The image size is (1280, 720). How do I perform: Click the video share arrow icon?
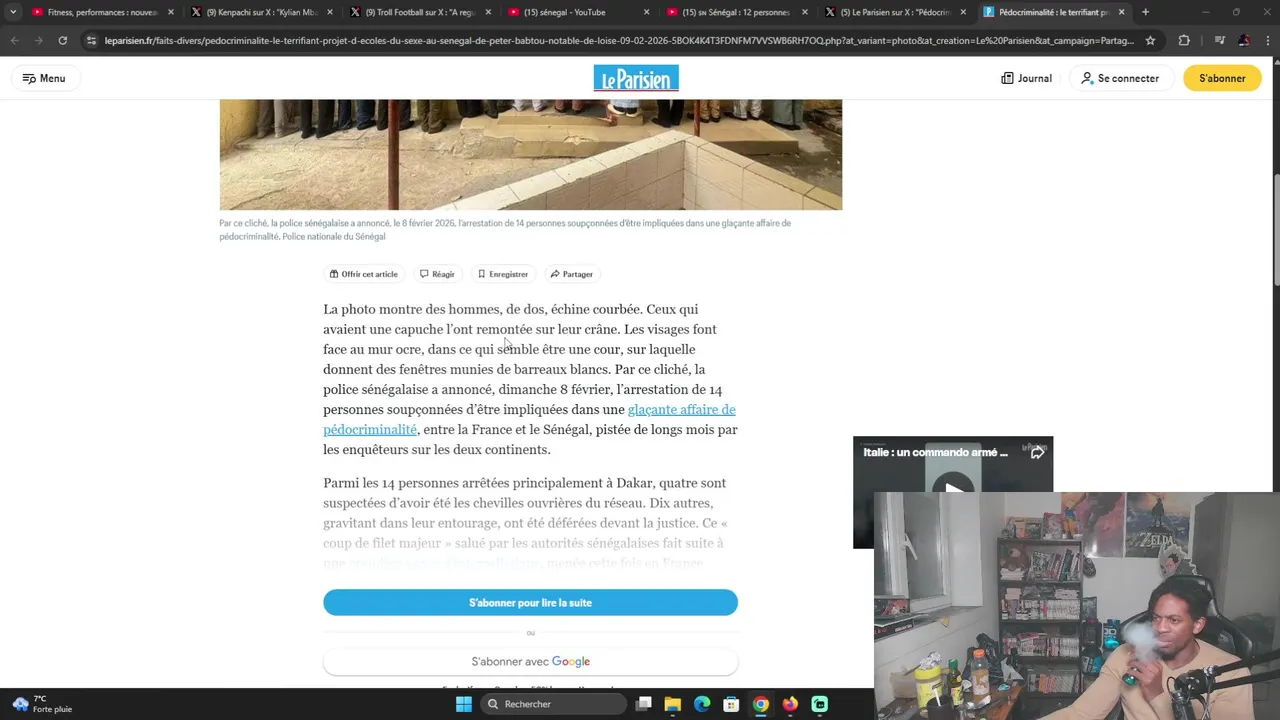pyautogui.click(x=1037, y=453)
